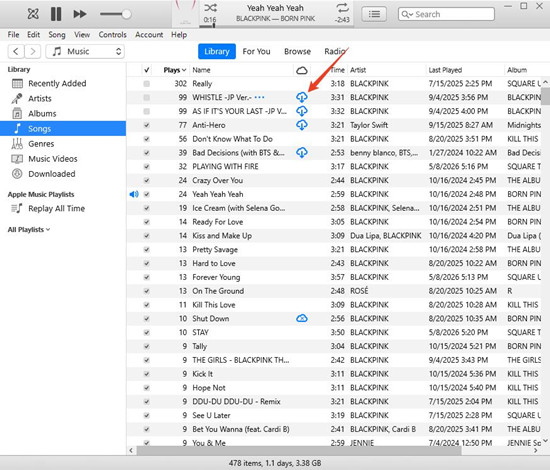Sort by the Time column header
Image resolution: width=550 pixels, height=470 pixels.
pos(338,70)
